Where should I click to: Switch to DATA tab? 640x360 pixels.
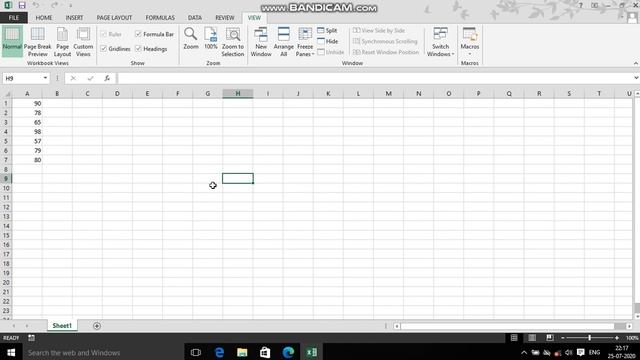coord(195,18)
